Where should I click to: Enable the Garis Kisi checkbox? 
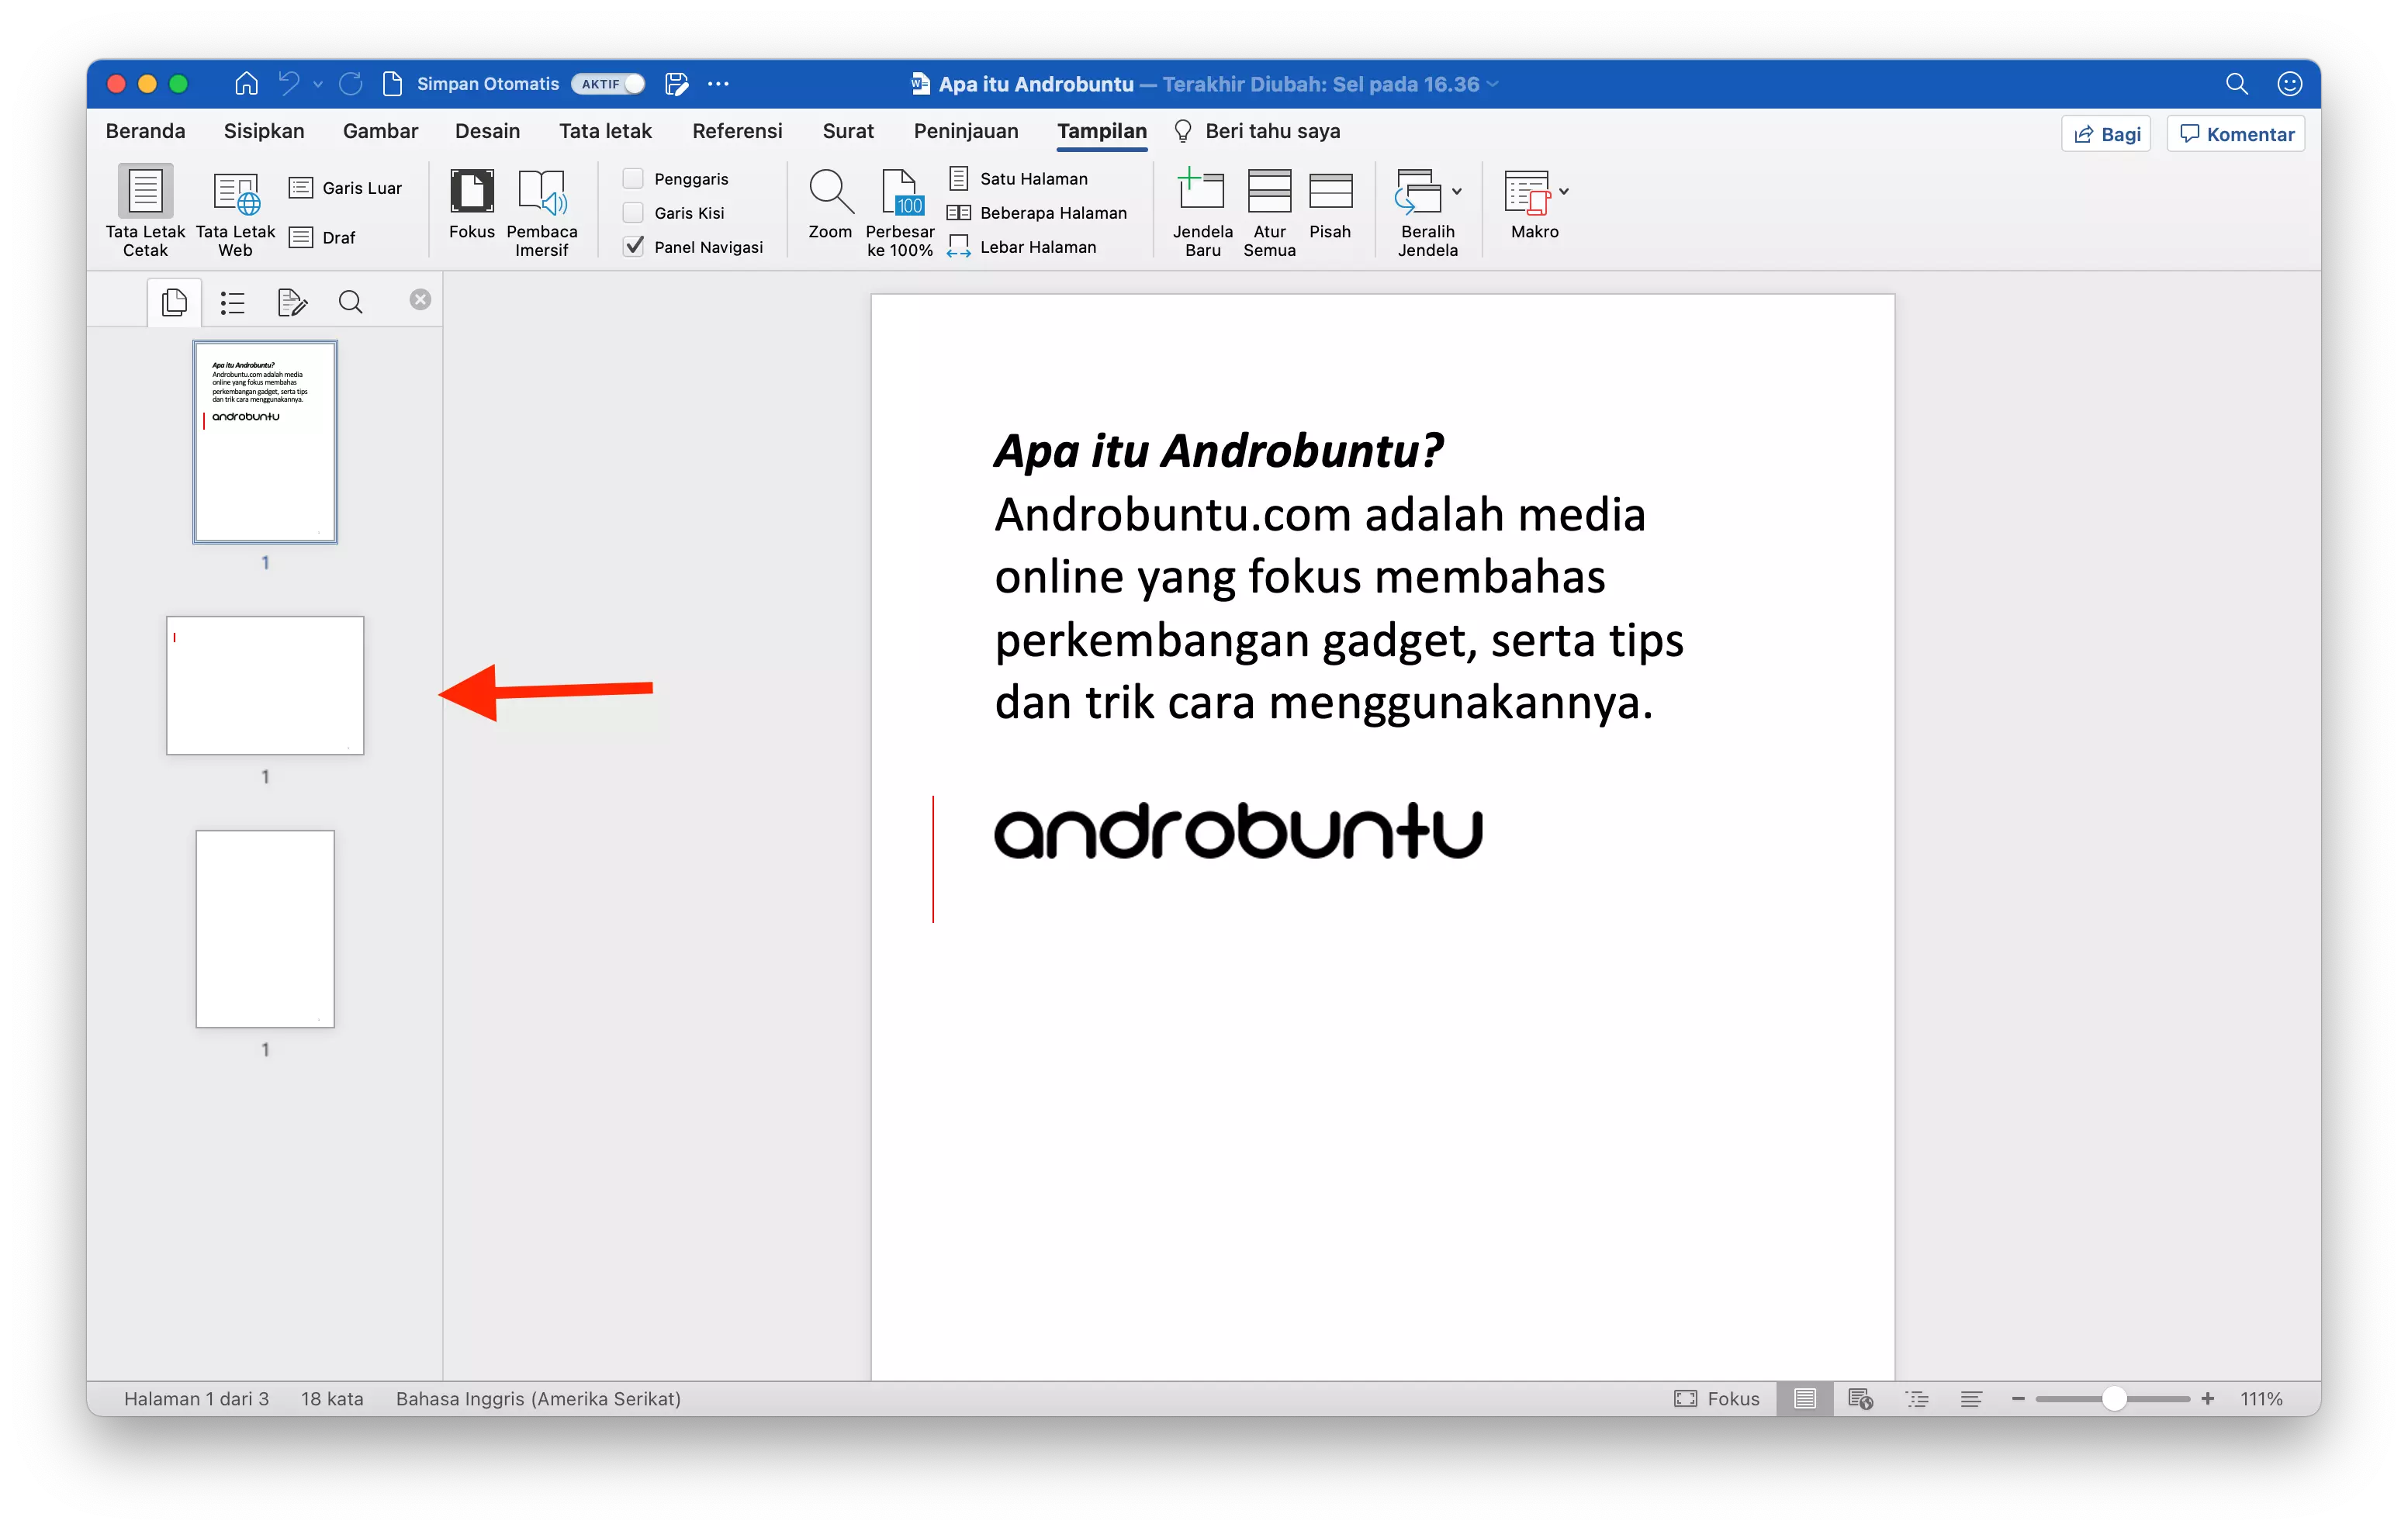coord(633,212)
